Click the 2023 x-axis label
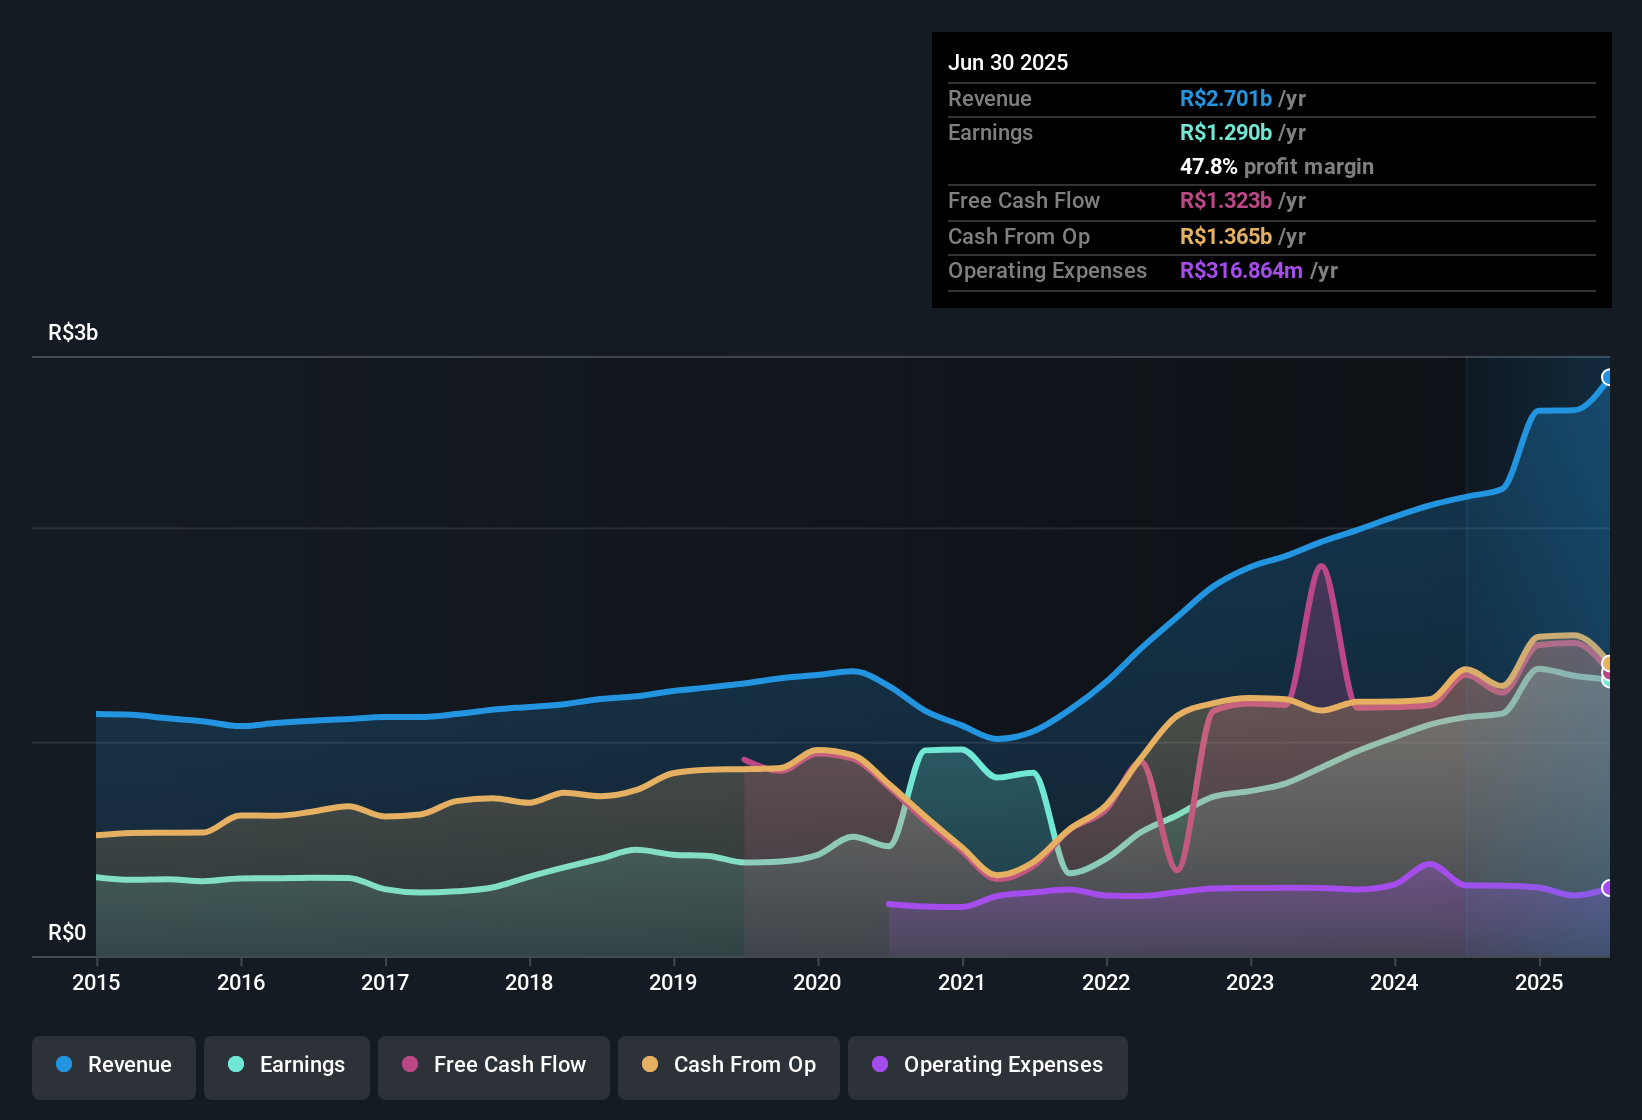1642x1120 pixels. point(1250,982)
